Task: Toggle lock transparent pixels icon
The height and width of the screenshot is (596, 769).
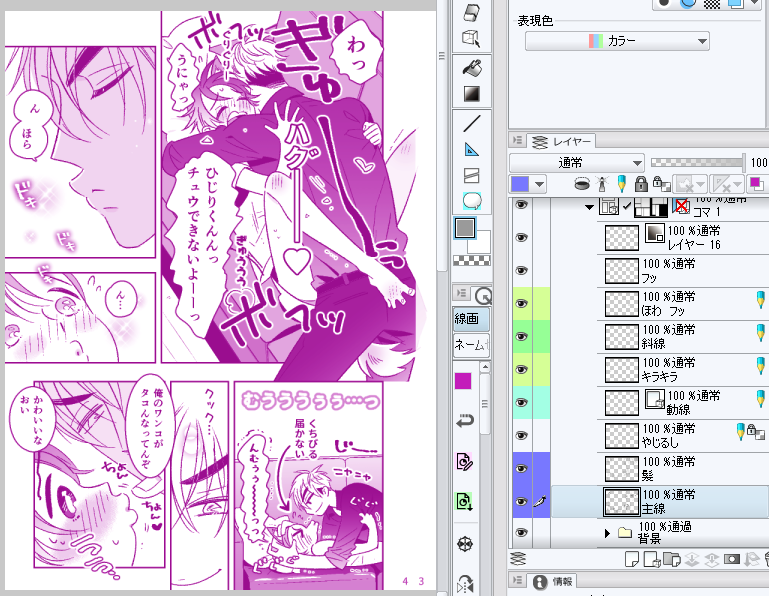Action: [x=662, y=184]
